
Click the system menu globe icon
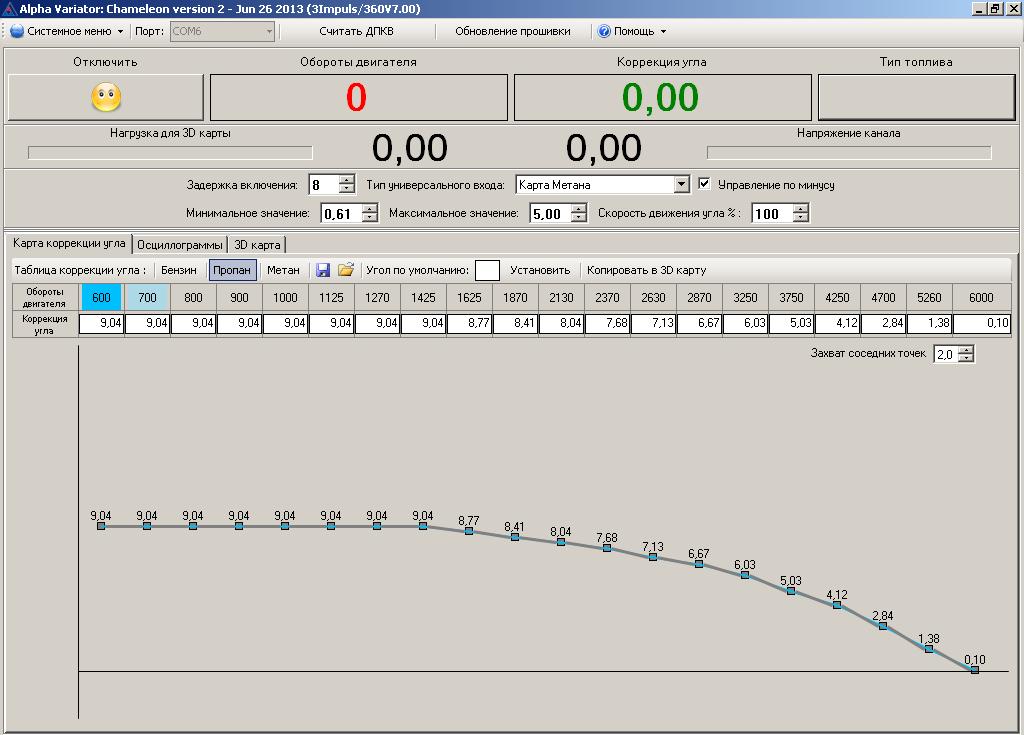[x=16, y=31]
